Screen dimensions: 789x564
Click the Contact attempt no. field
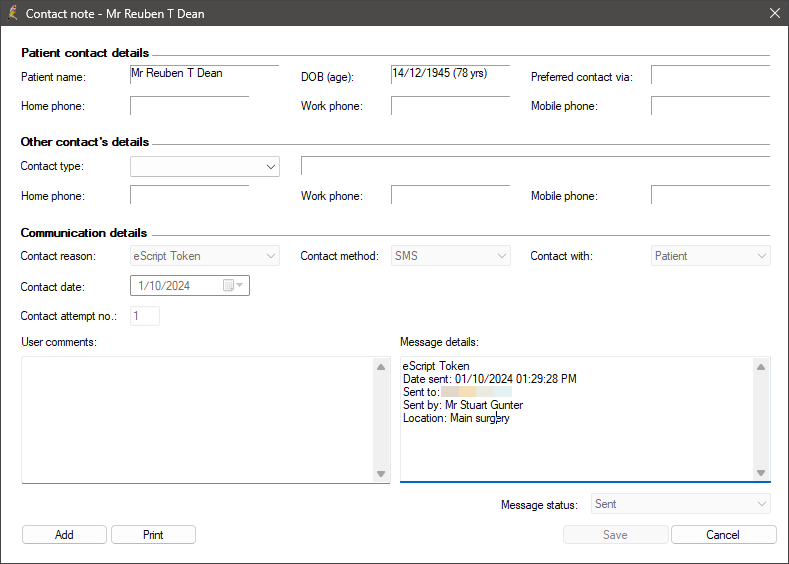click(145, 316)
